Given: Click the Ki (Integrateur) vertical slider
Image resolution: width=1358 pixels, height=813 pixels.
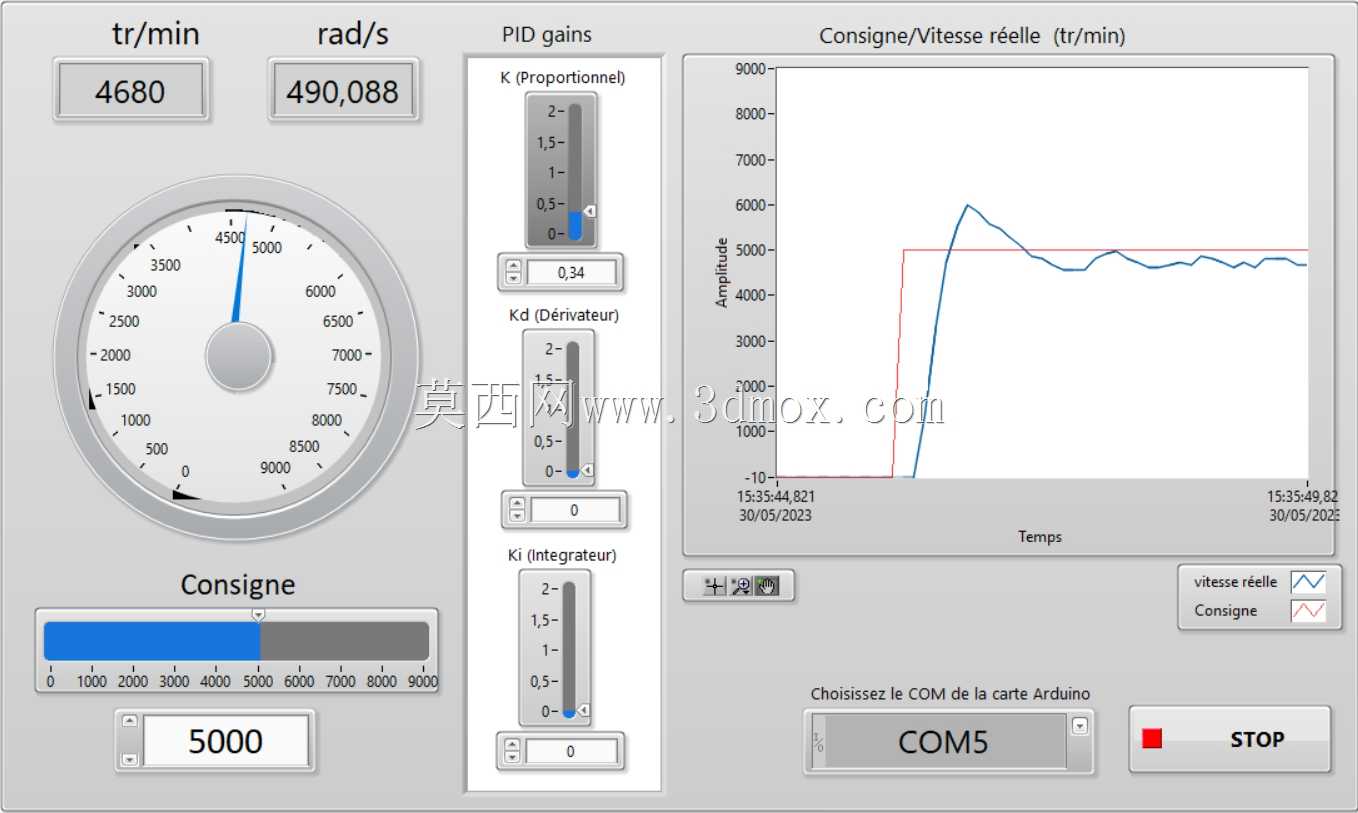Looking at the screenshot, I should (569, 650).
